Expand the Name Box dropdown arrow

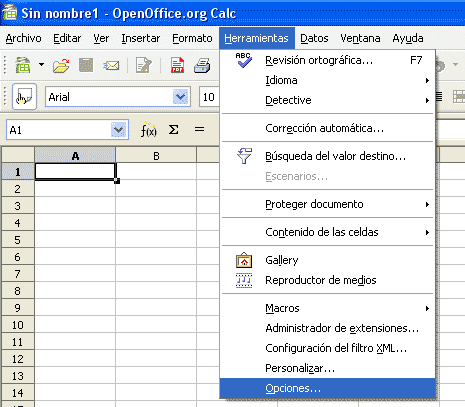(x=119, y=130)
